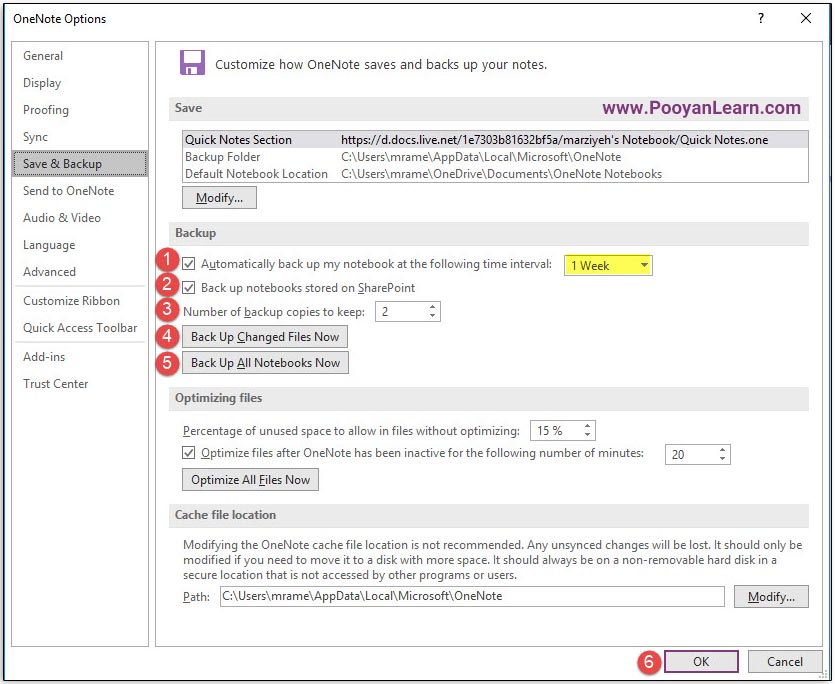Open the General options category

click(x=79, y=56)
